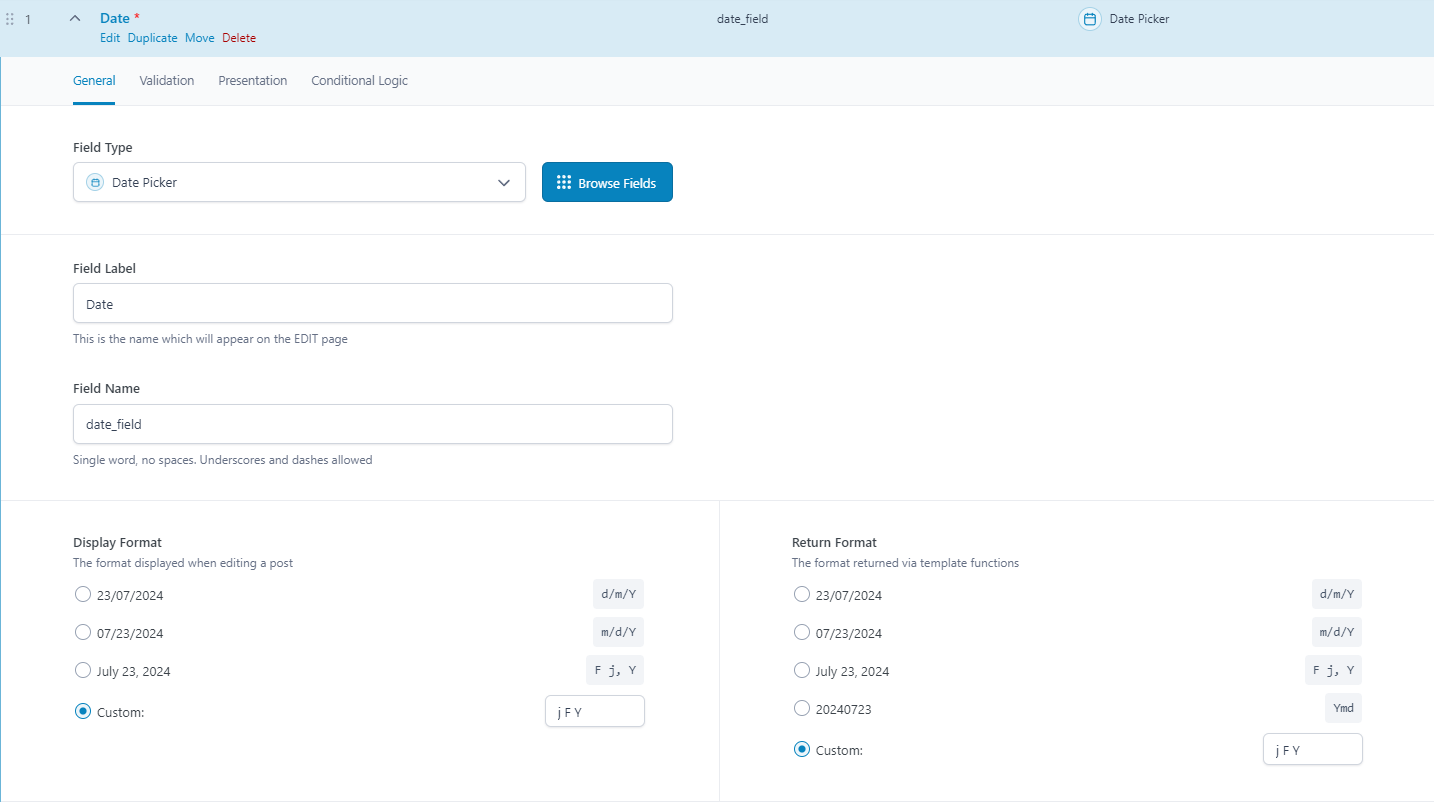Viewport: 1434px width, 802px height.
Task: Click the drag handle icon beside field 1
Action: [x=10, y=19]
